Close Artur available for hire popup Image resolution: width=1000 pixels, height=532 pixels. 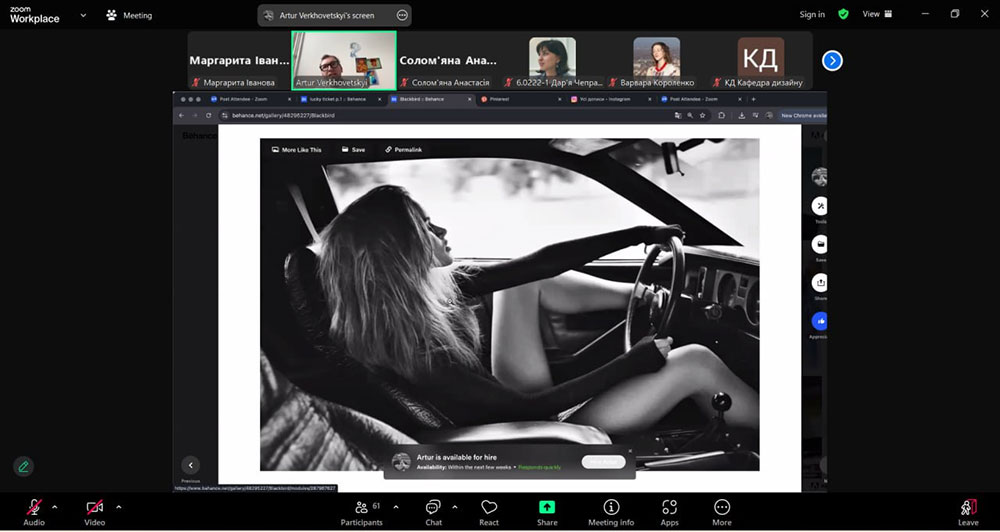coord(630,451)
